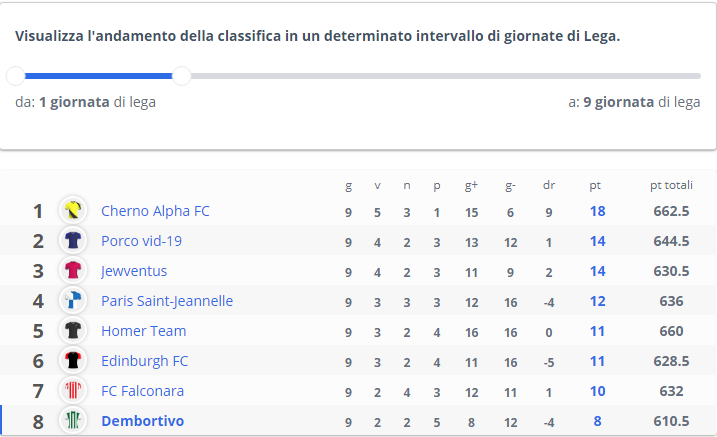717x437 pixels.
Task: Click Paris Saint-Jeannelle blue-white jersey icon
Action: pyautogui.click(x=73, y=301)
